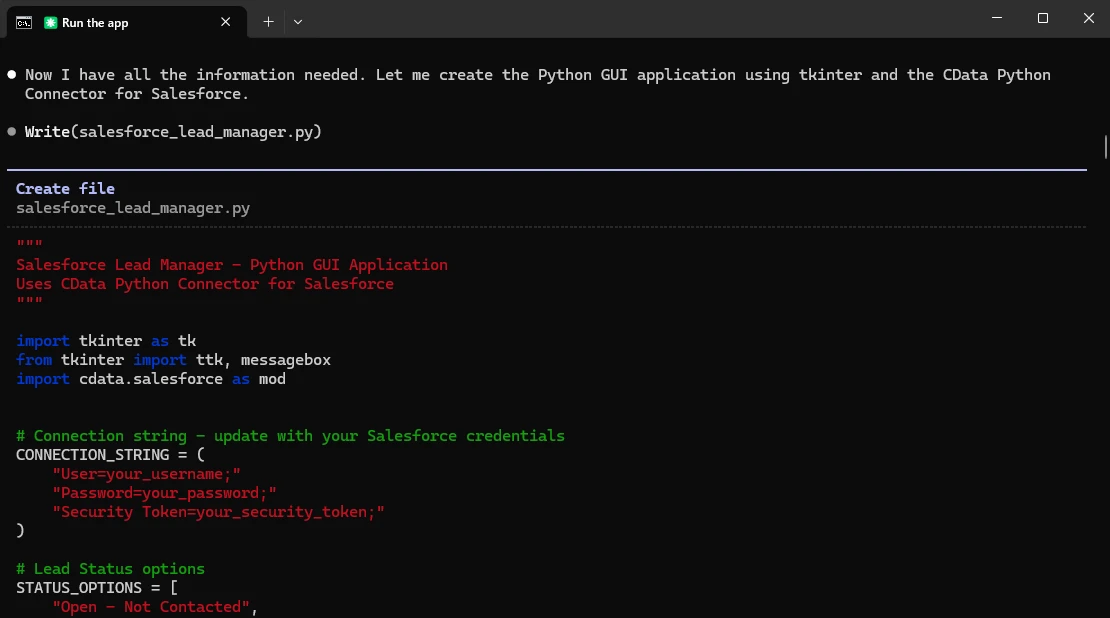This screenshot has width=1110, height=618.
Task: Minimize the terminal window
Action: [x=997, y=18]
